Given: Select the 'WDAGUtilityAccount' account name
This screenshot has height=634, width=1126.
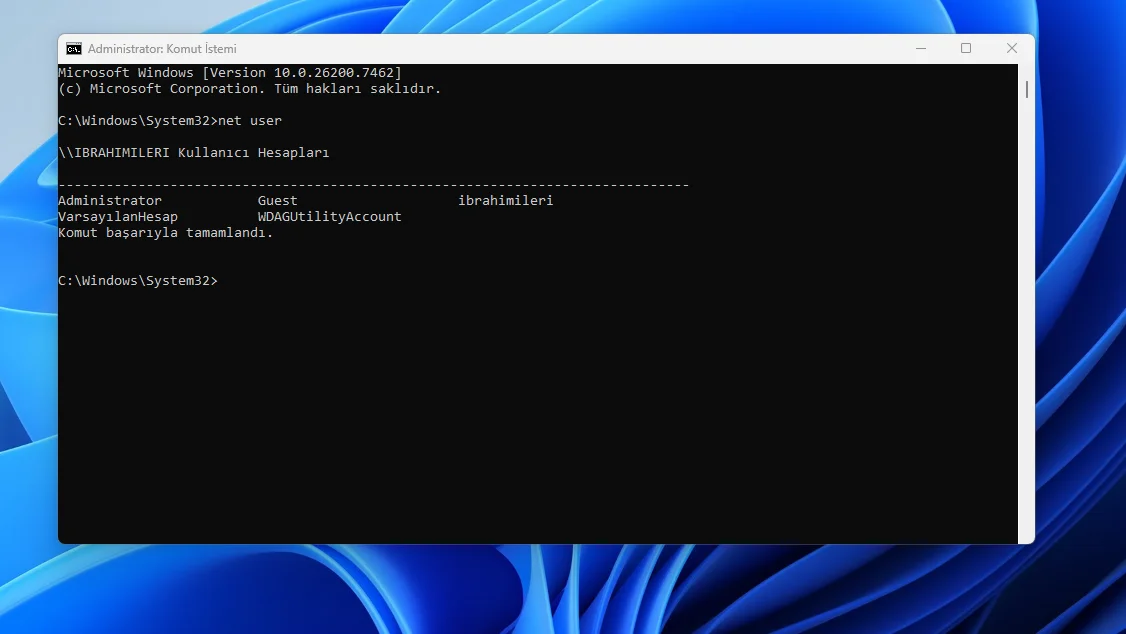Looking at the screenshot, I should coord(330,216).
